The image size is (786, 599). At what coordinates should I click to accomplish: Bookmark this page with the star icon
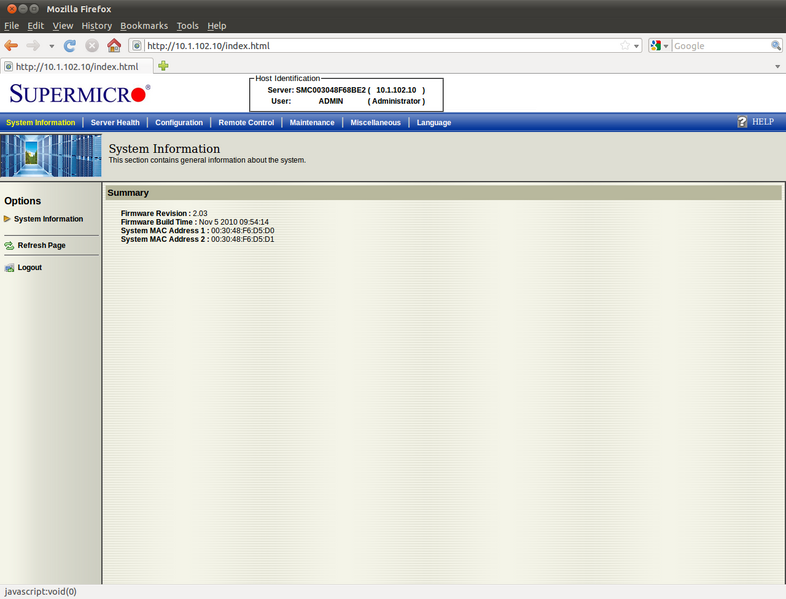pos(625,46)
